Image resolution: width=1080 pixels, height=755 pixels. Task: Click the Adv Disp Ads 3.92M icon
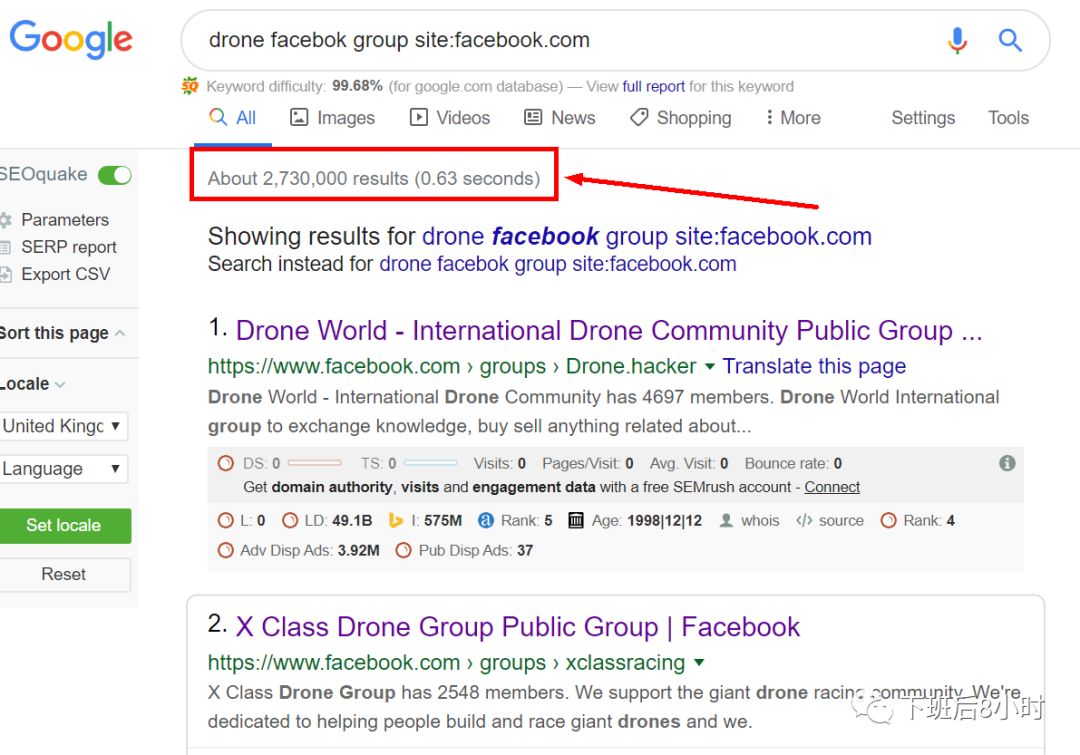tap(225, 550)
